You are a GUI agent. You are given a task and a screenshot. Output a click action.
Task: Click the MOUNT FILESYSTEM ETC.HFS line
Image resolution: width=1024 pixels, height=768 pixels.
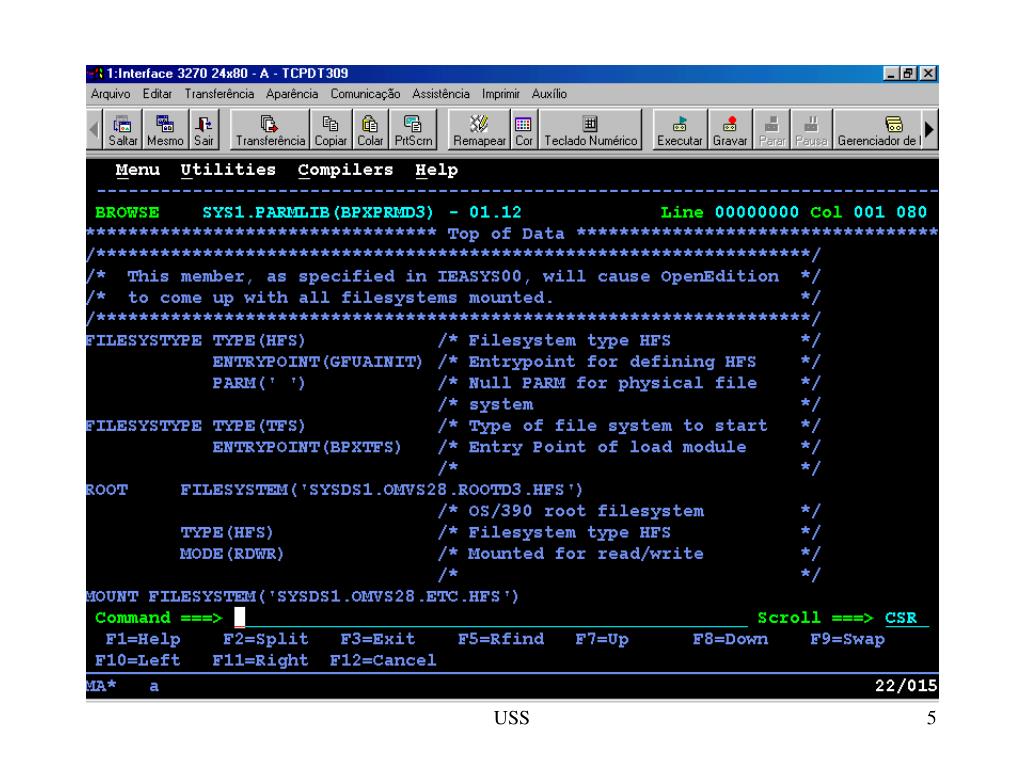tap(302, 596)
